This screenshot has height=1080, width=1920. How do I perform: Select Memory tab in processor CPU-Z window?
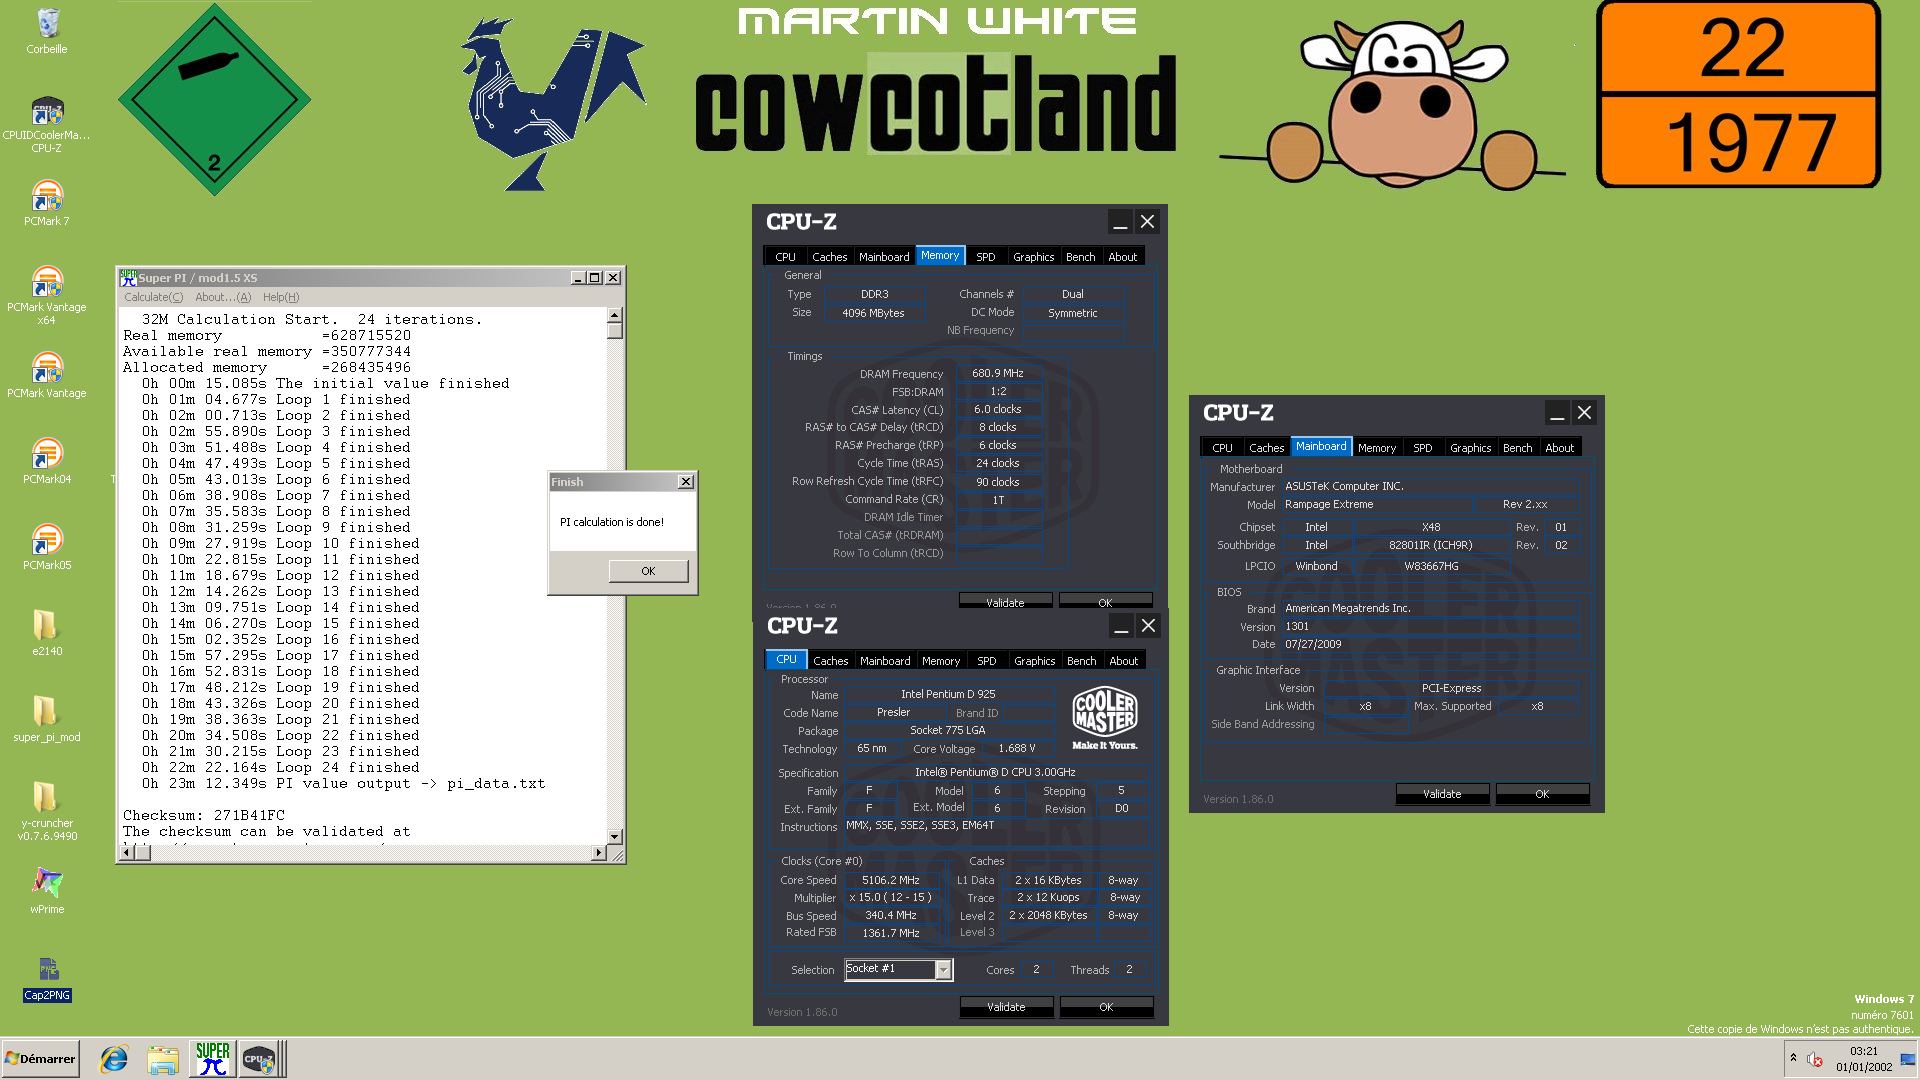point(940,661)
